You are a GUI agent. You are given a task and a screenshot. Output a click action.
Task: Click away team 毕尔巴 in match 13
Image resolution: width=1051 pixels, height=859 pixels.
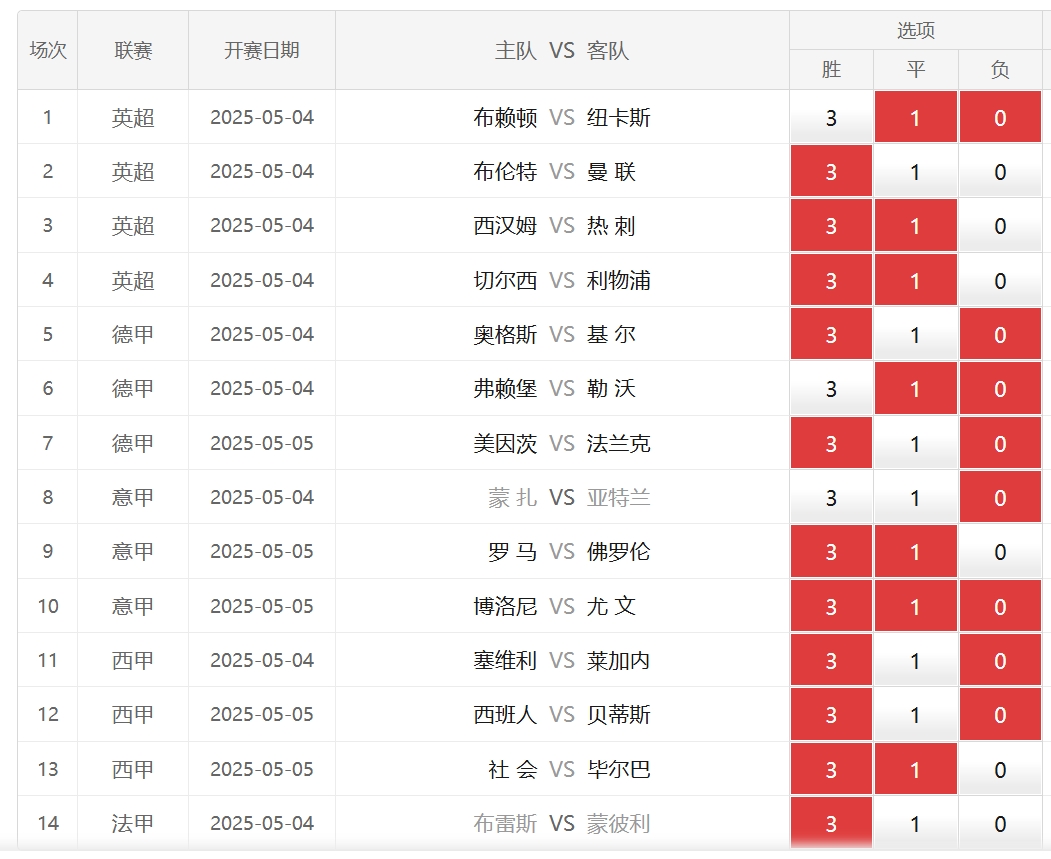click(618, 769)
